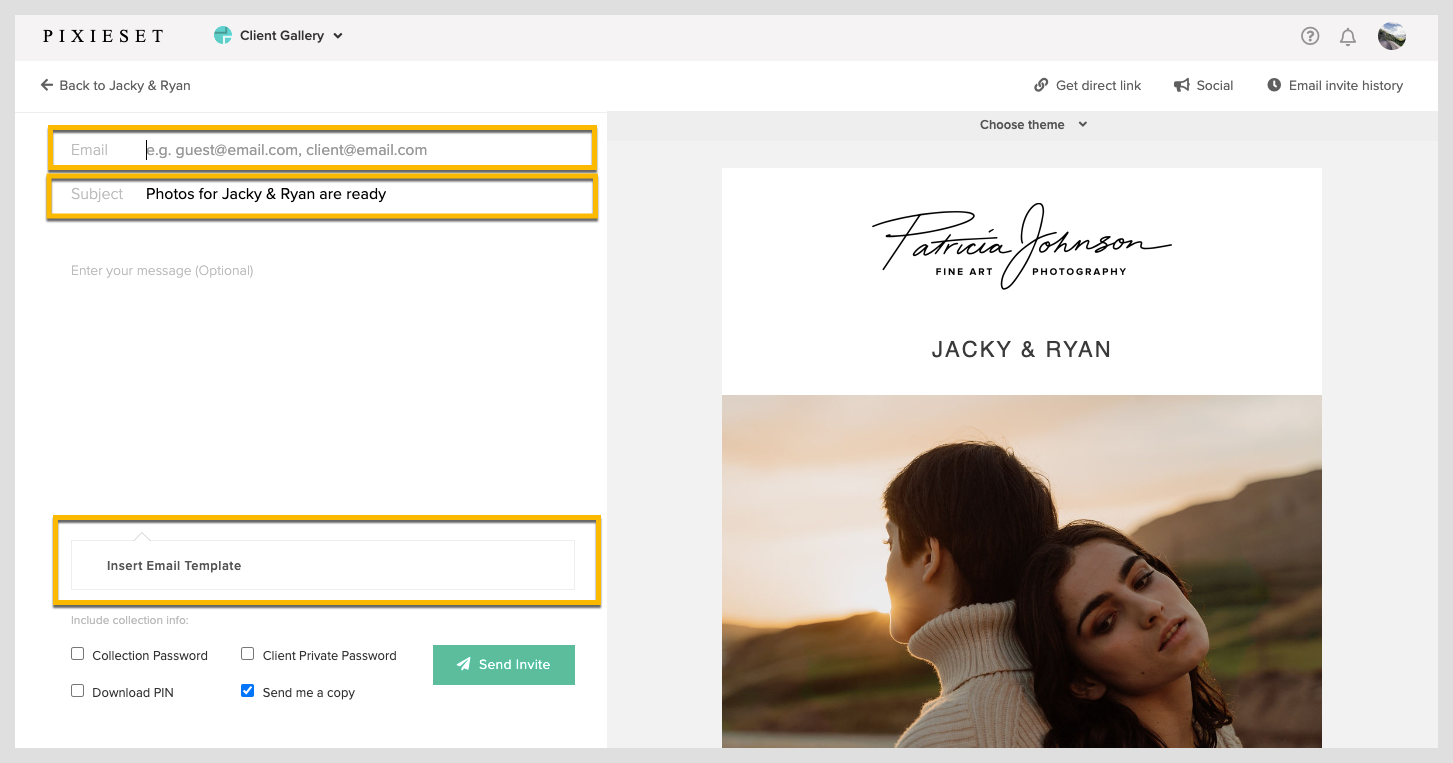Click the megaphone icon beside Social

[x=1182, y=85]
